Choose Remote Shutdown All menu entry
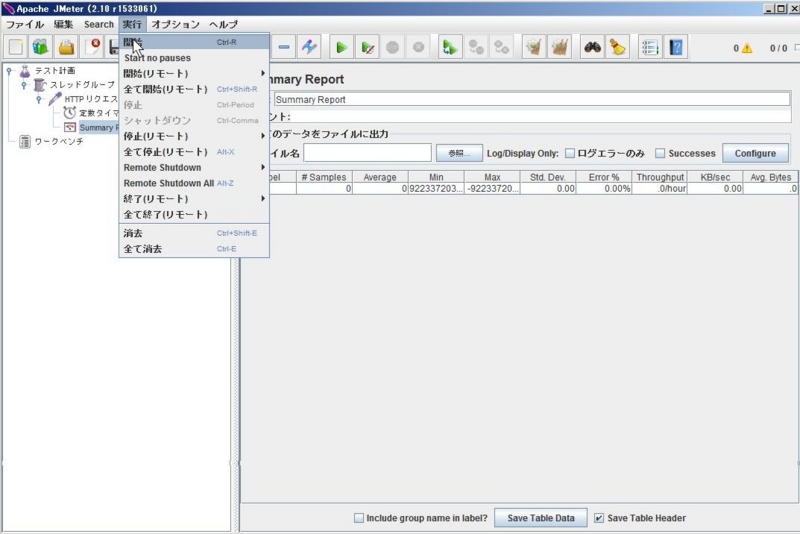The image size is (800, 534). [194, 183]
